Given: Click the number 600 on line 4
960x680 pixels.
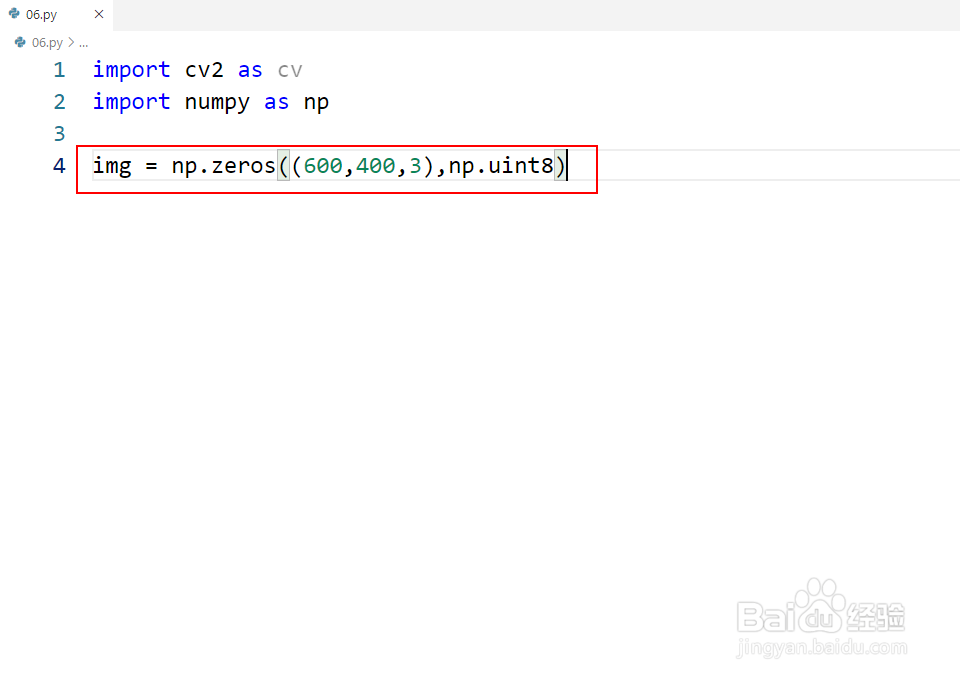Looking at the screenshot, I should click(323, 165).
